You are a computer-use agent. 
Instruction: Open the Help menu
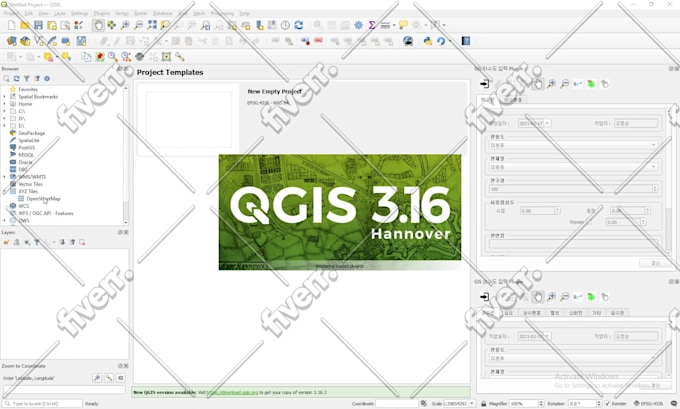point(245,13)
